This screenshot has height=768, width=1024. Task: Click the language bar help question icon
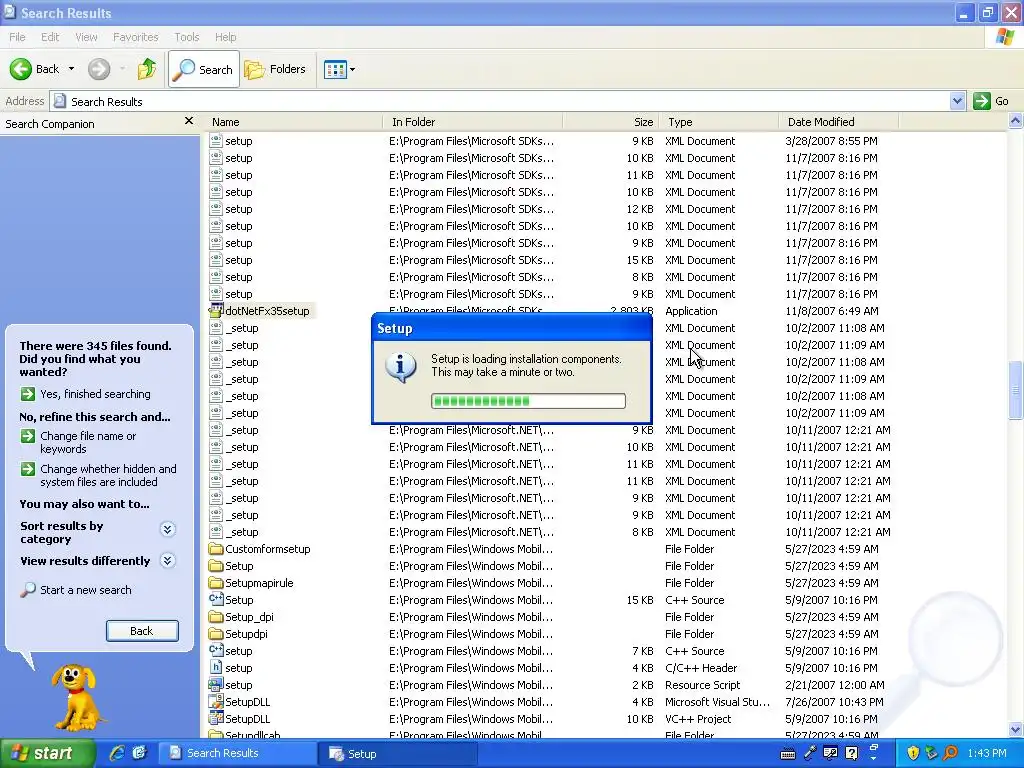(852, 754)
